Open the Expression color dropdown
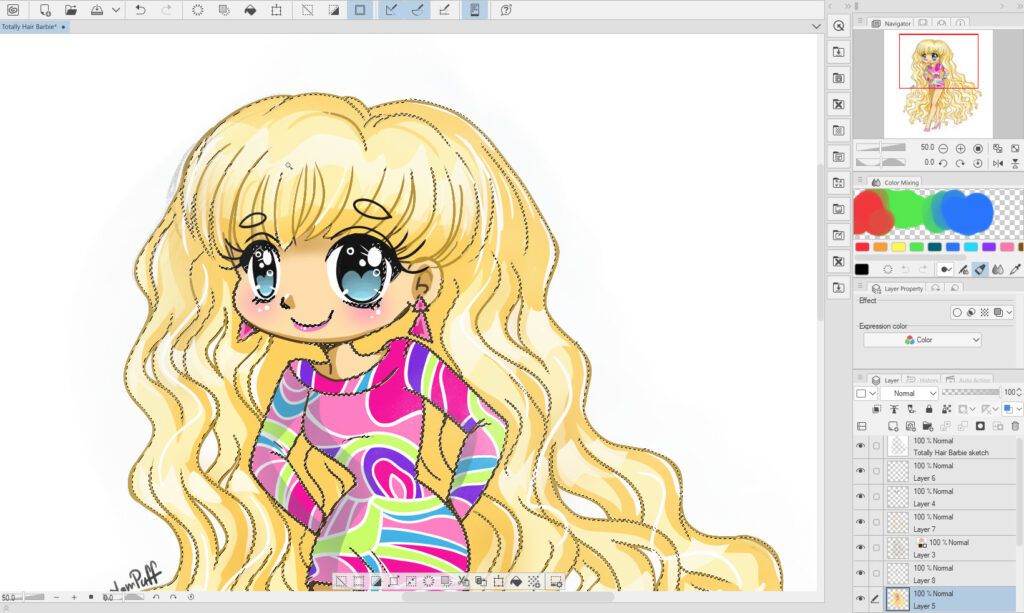Screen dimensions: 1024x613 coord(922,340)
